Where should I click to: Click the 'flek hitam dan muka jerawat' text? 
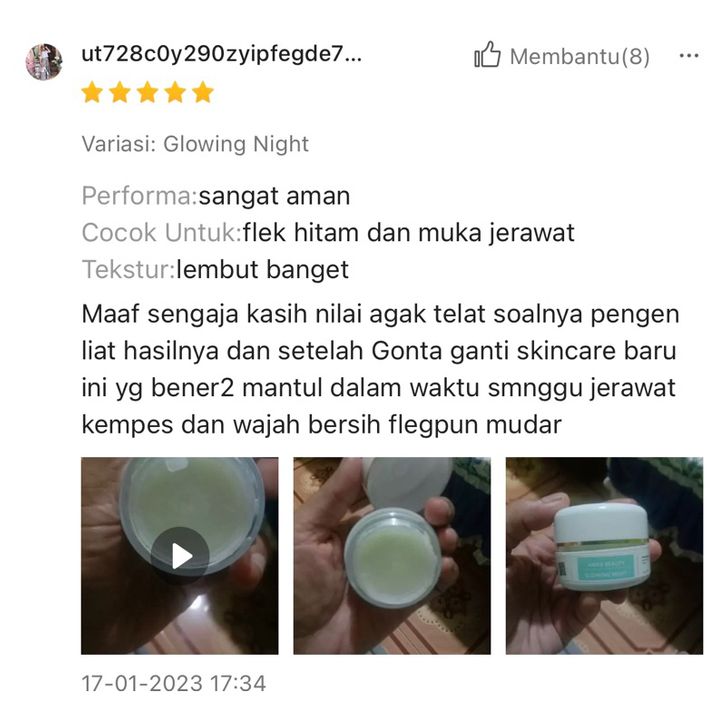(408, 232)
